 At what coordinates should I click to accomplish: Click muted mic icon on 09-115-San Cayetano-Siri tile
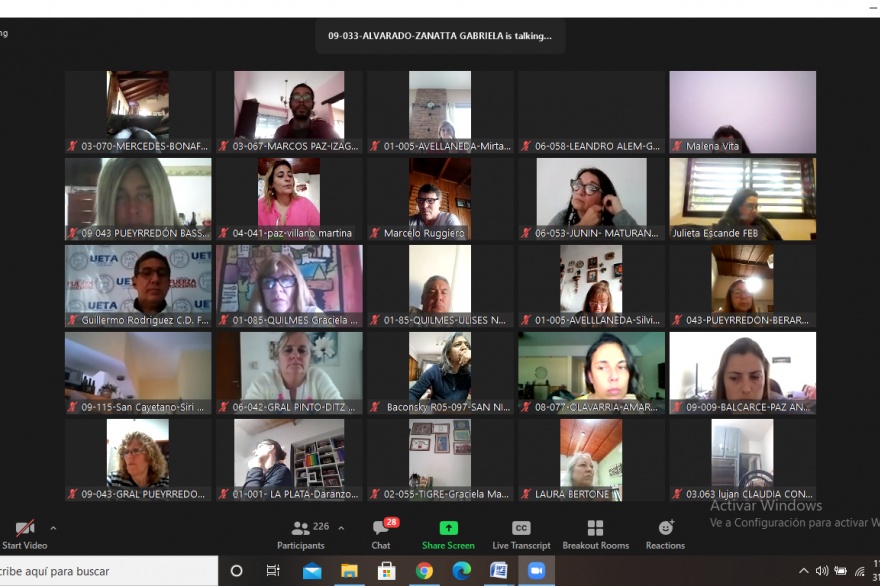[72, 408]
